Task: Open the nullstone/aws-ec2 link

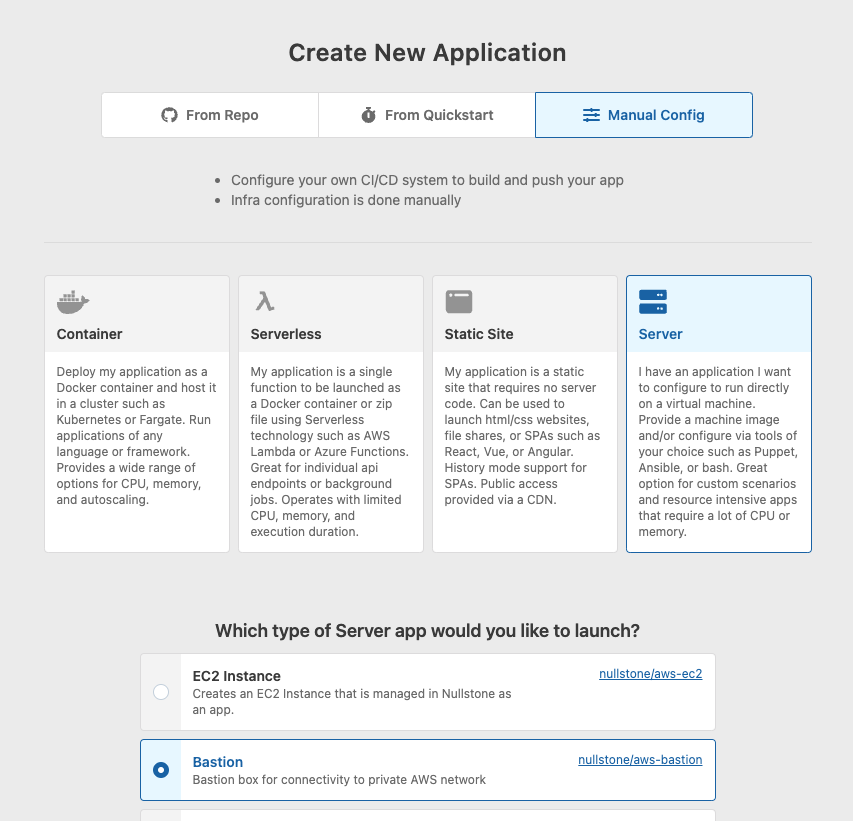Action: (650, 674)
